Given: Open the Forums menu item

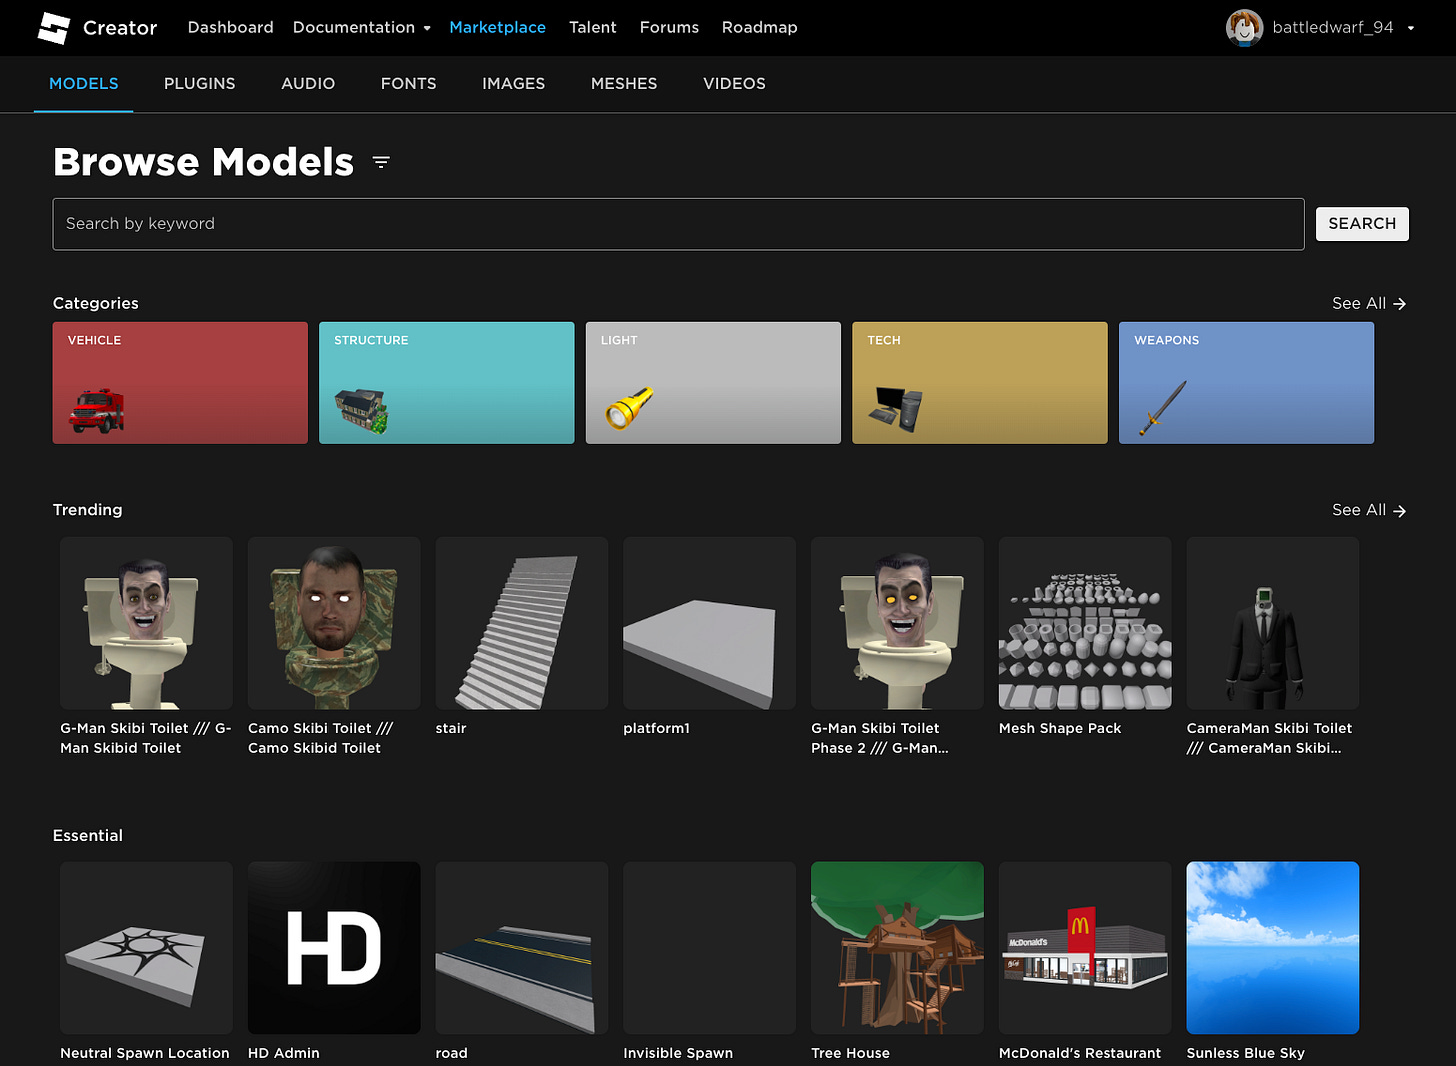Looking at the screenshot, I should coord(669,27).
